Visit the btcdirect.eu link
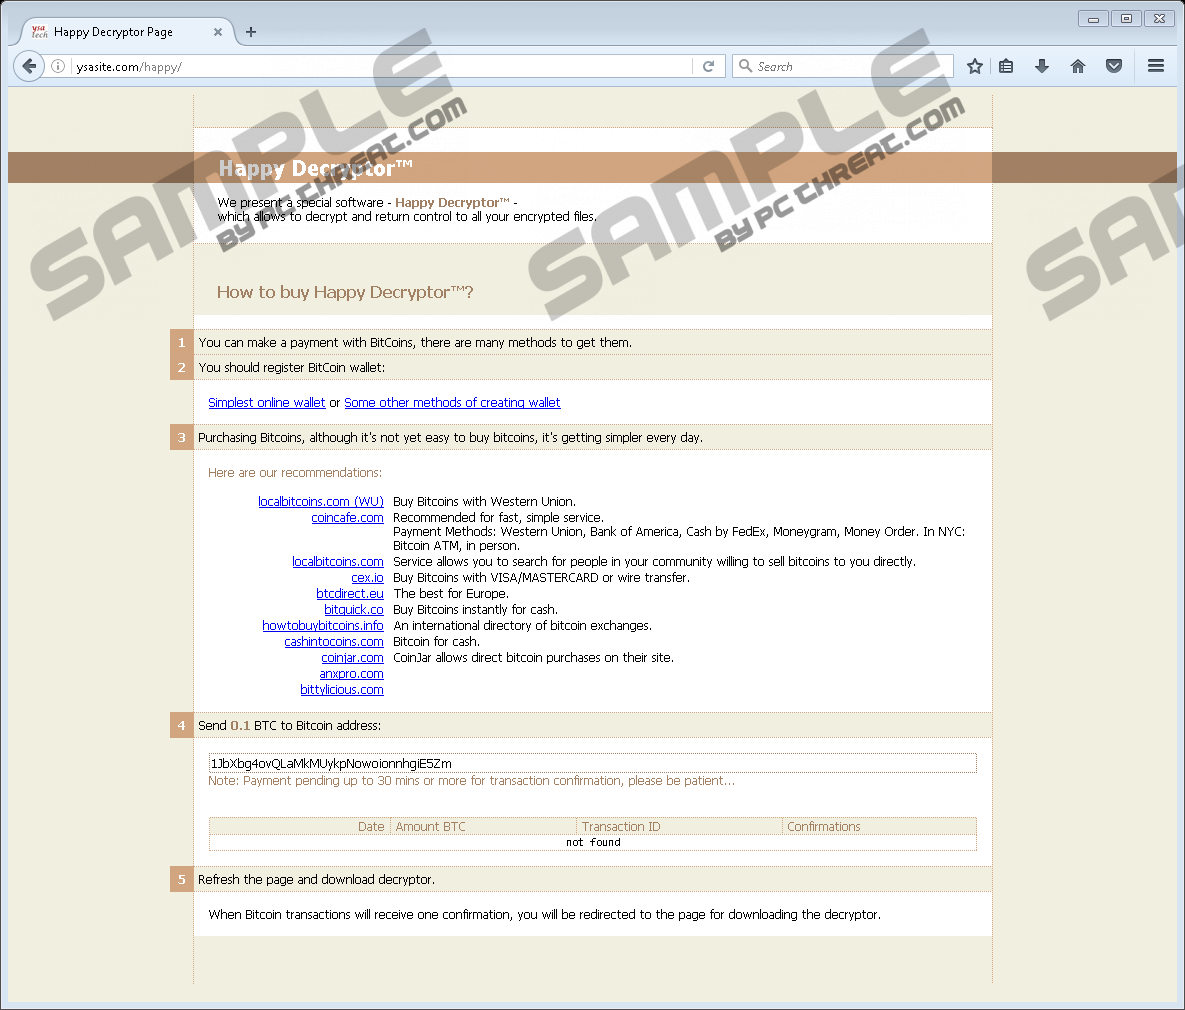Viewport: 1185px width, 1010px height. [350, 594]
